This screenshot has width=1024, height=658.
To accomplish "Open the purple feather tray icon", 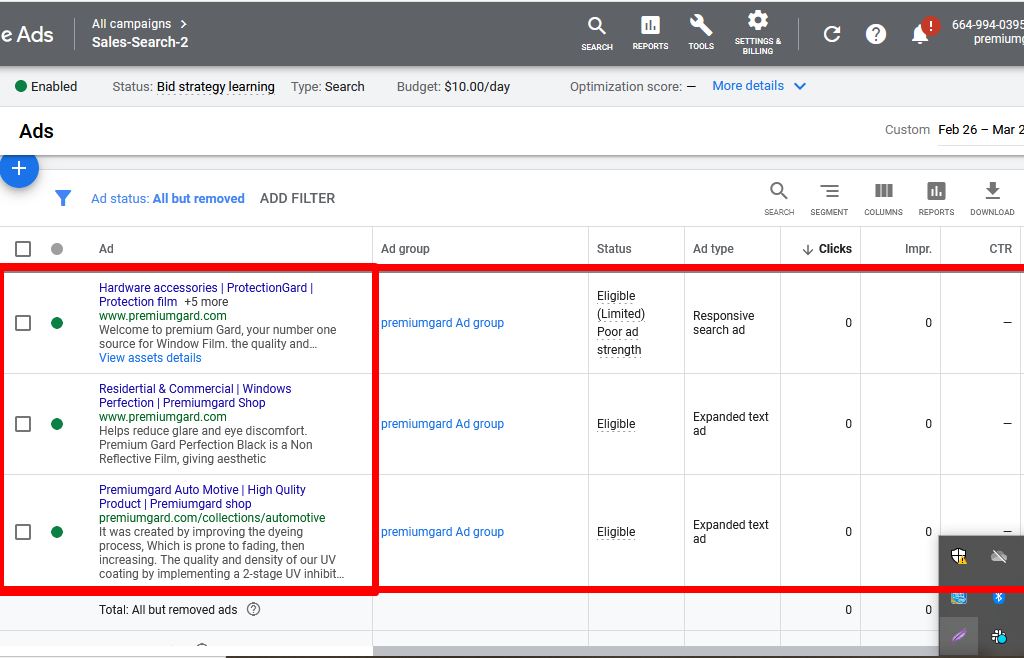I will coord(959,636).
